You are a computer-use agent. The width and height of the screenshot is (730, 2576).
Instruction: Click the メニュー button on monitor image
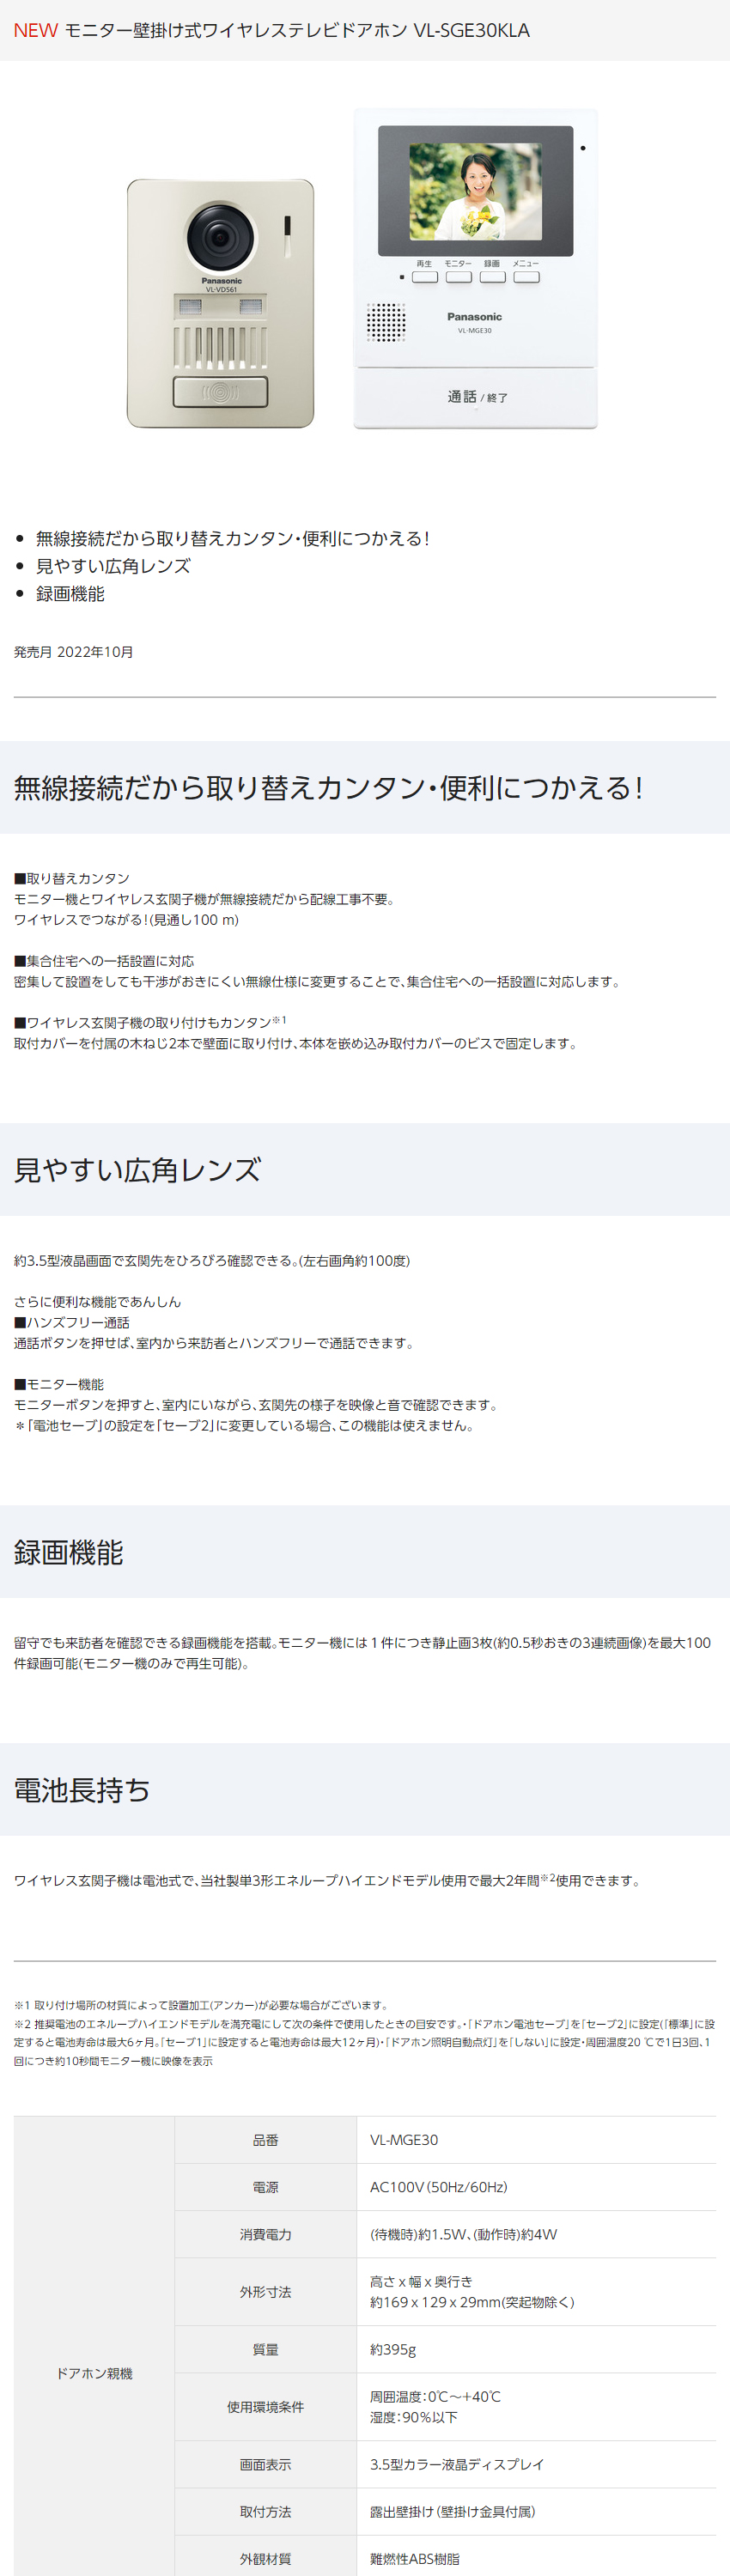[526, 277]
